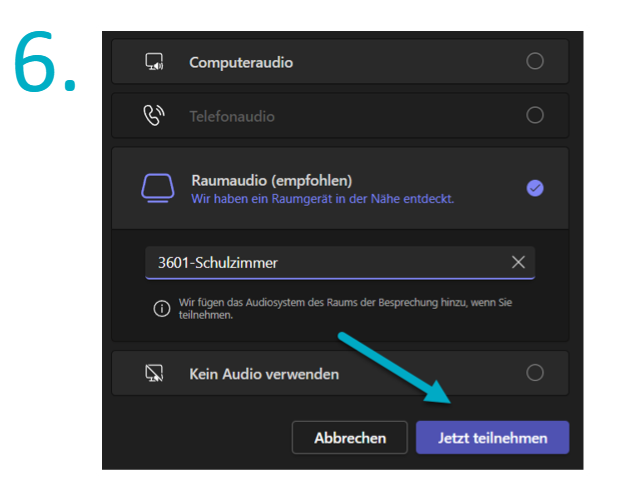Clear room name with the X icon

(518, 262)
